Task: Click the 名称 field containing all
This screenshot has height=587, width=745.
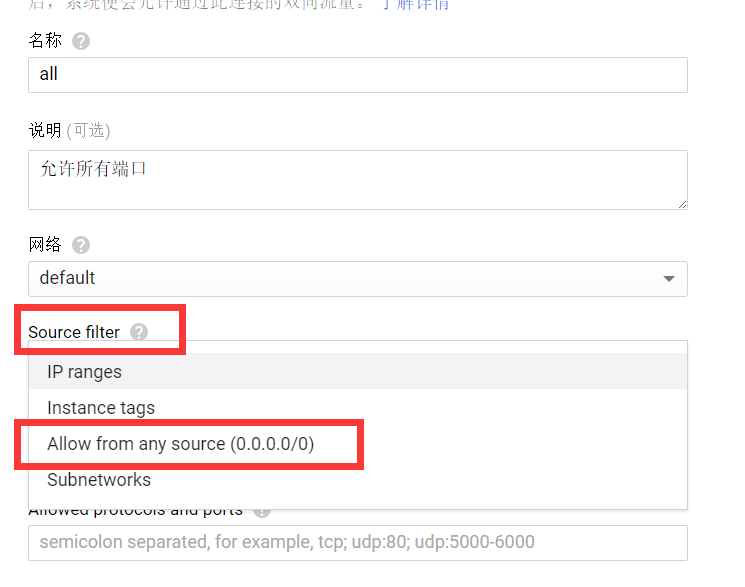Action: point(358,75)
